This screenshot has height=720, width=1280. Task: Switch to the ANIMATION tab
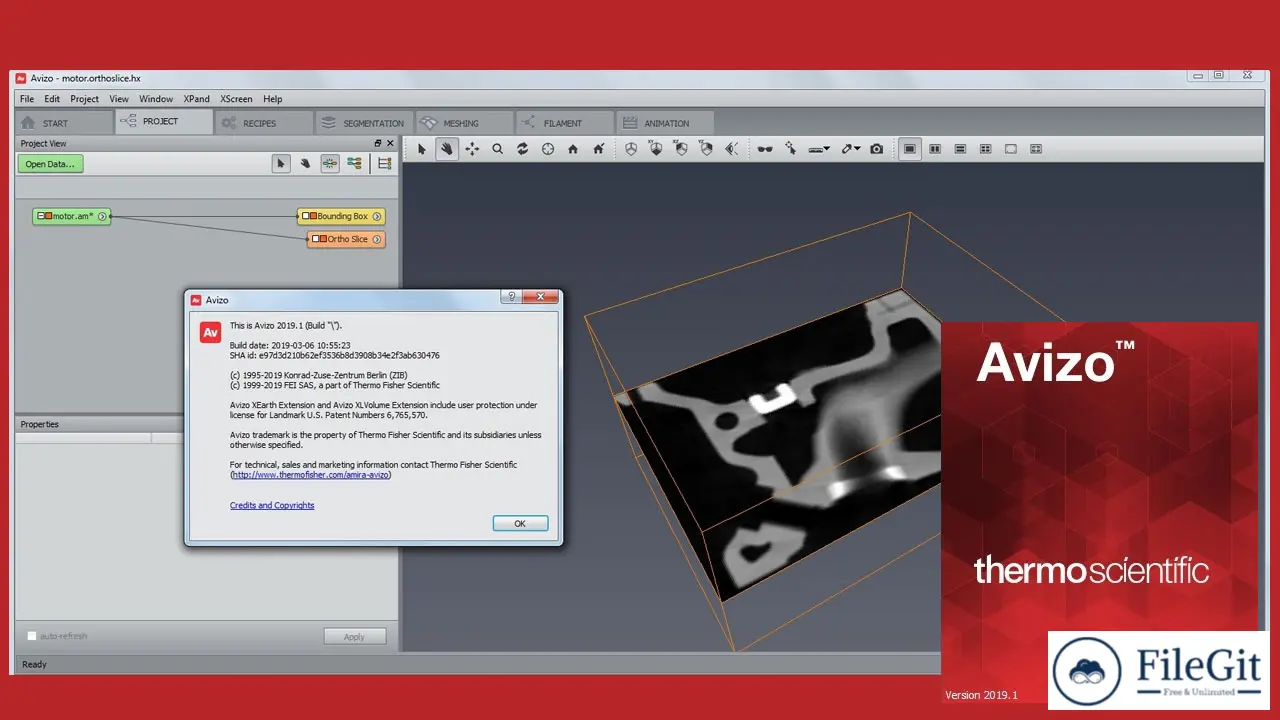(664, 123)
